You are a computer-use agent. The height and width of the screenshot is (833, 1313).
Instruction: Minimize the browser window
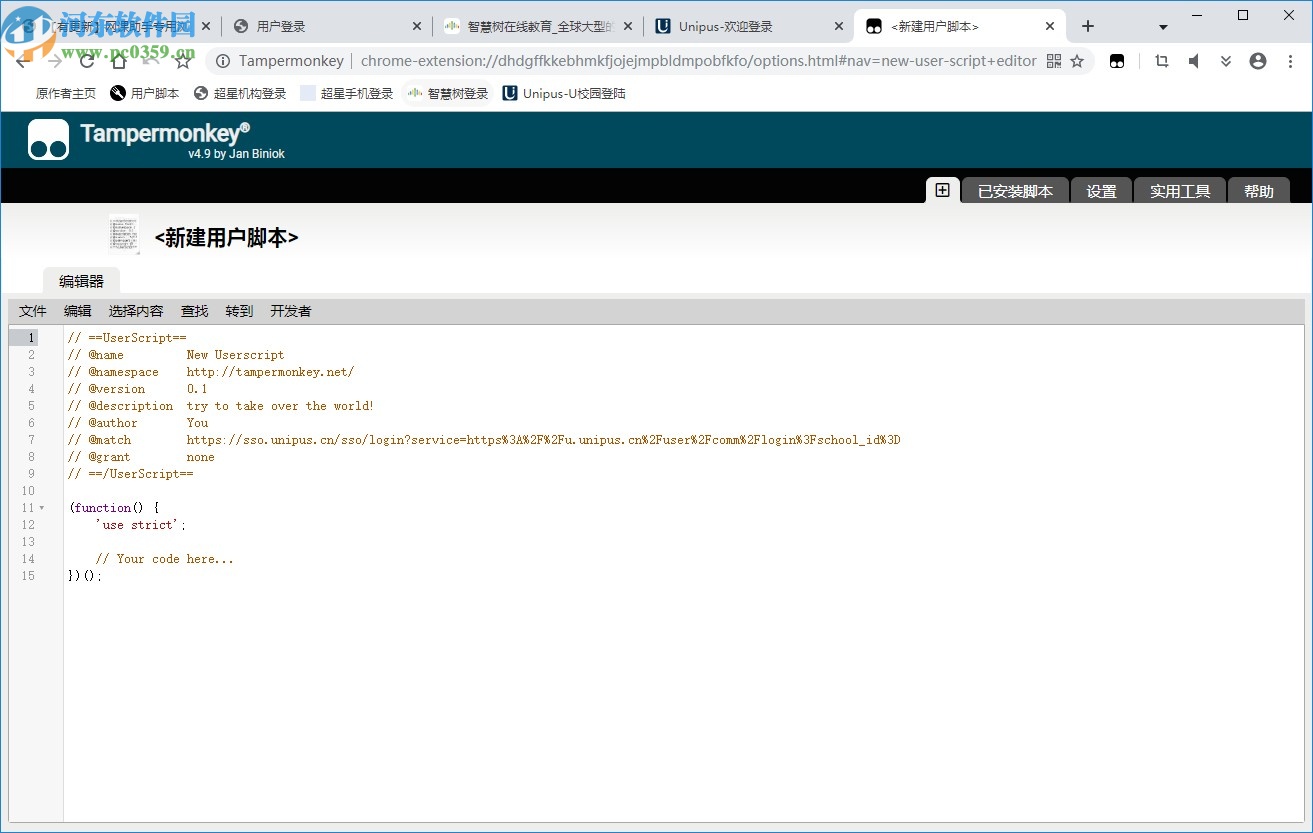click(x=1197, y=15)
